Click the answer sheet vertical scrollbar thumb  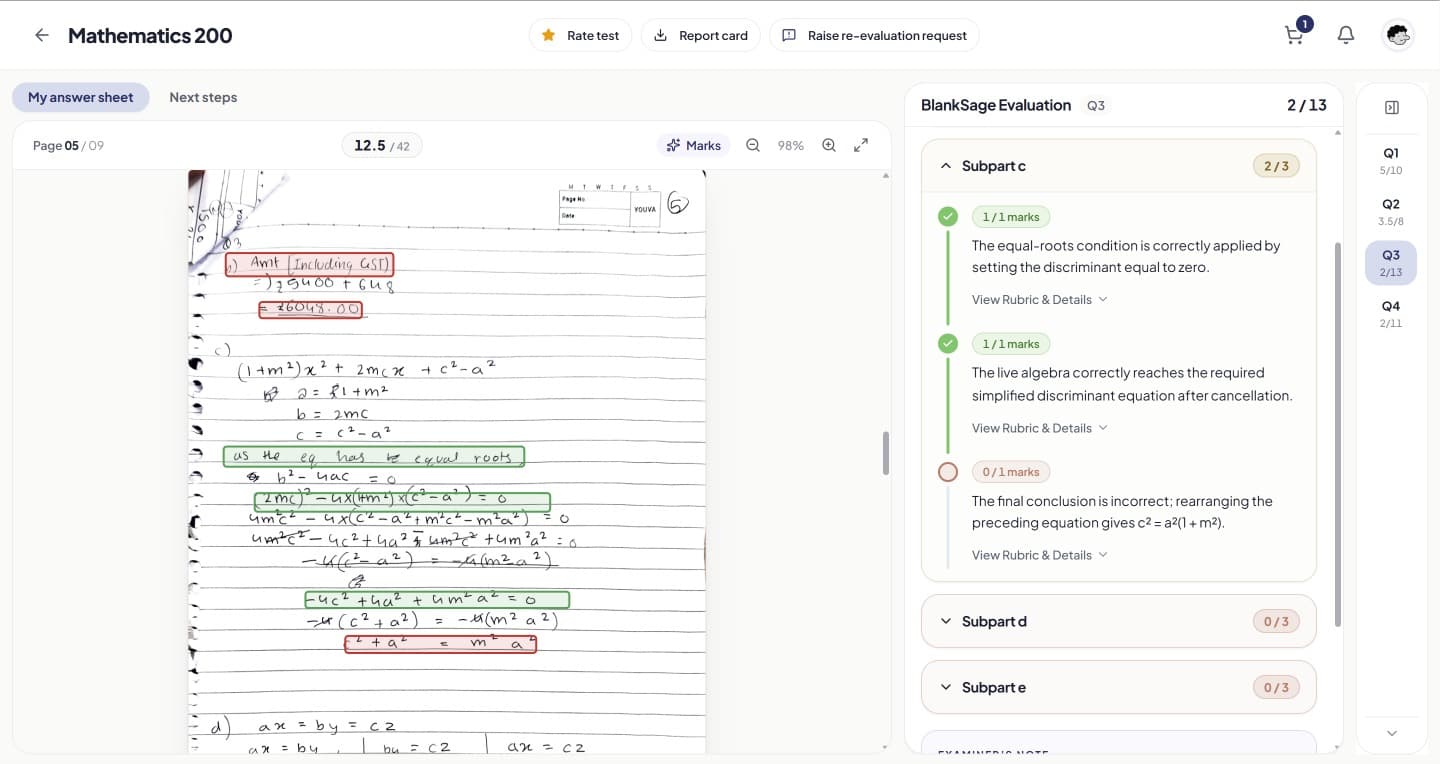click(885, 453)
